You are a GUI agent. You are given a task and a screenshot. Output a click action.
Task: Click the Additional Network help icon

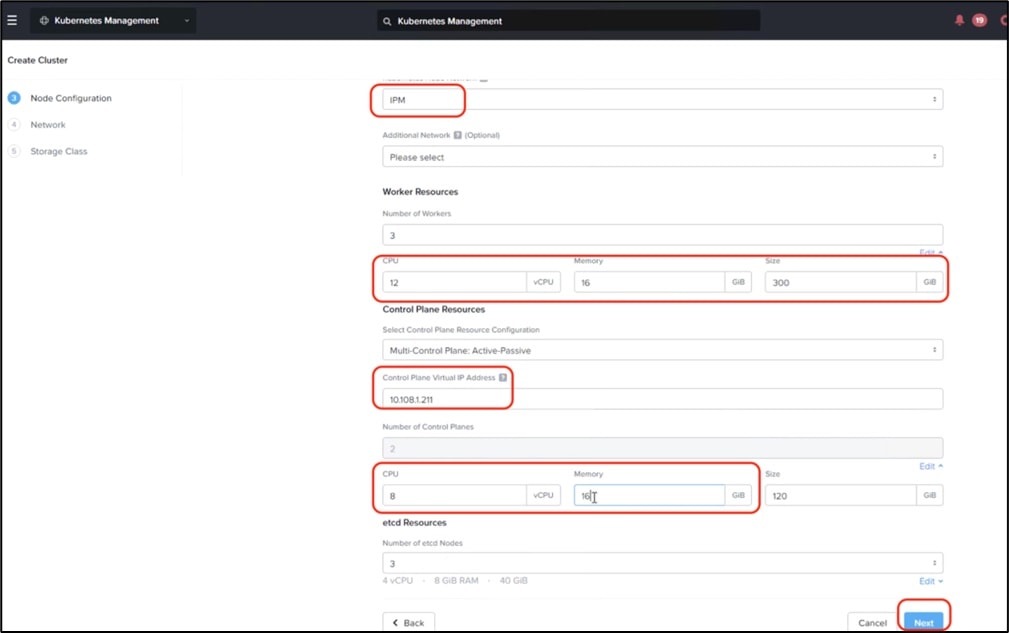458,135
